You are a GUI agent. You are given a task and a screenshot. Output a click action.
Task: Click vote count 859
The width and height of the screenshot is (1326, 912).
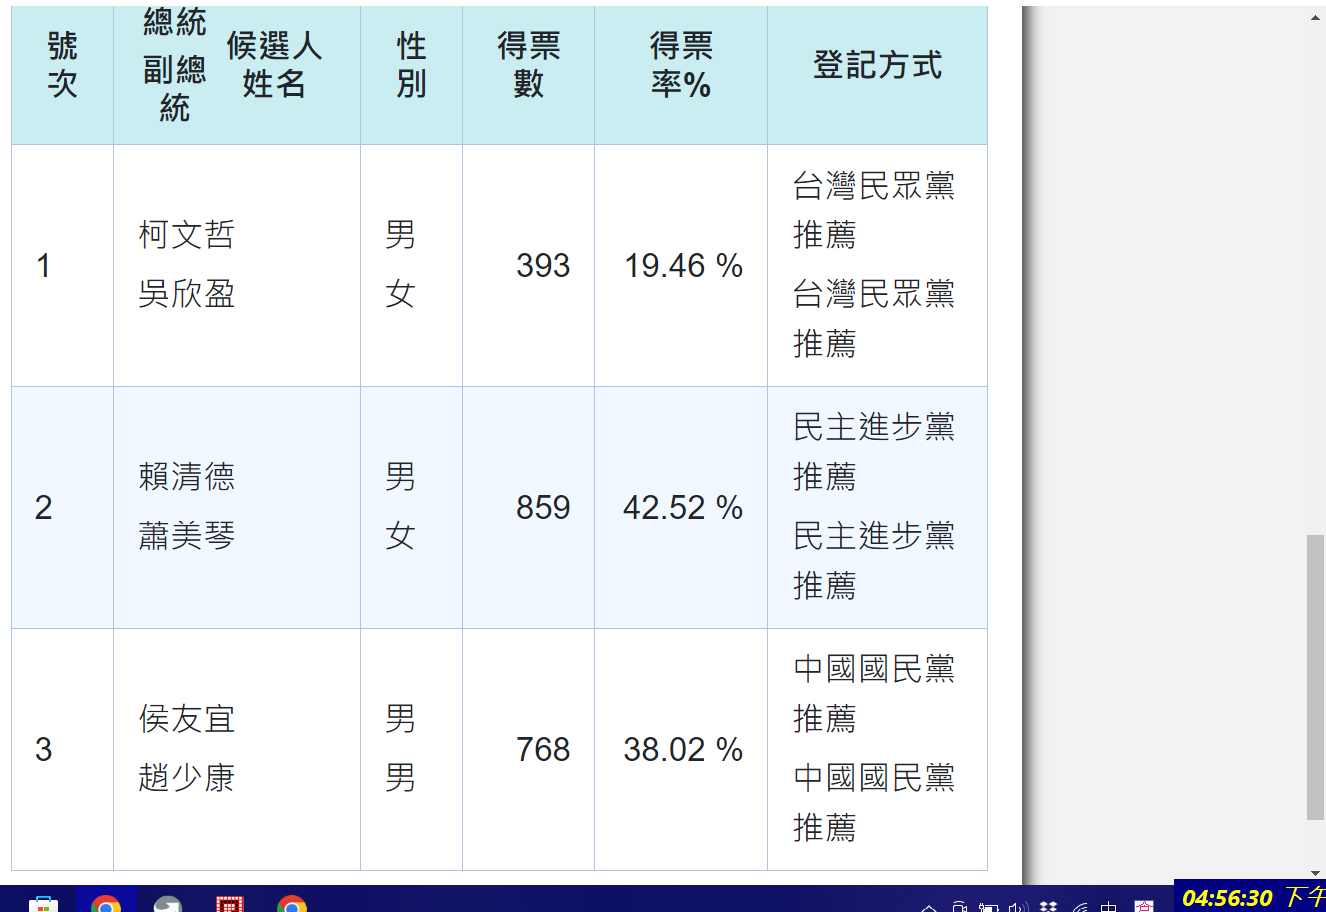coord(543,508)
